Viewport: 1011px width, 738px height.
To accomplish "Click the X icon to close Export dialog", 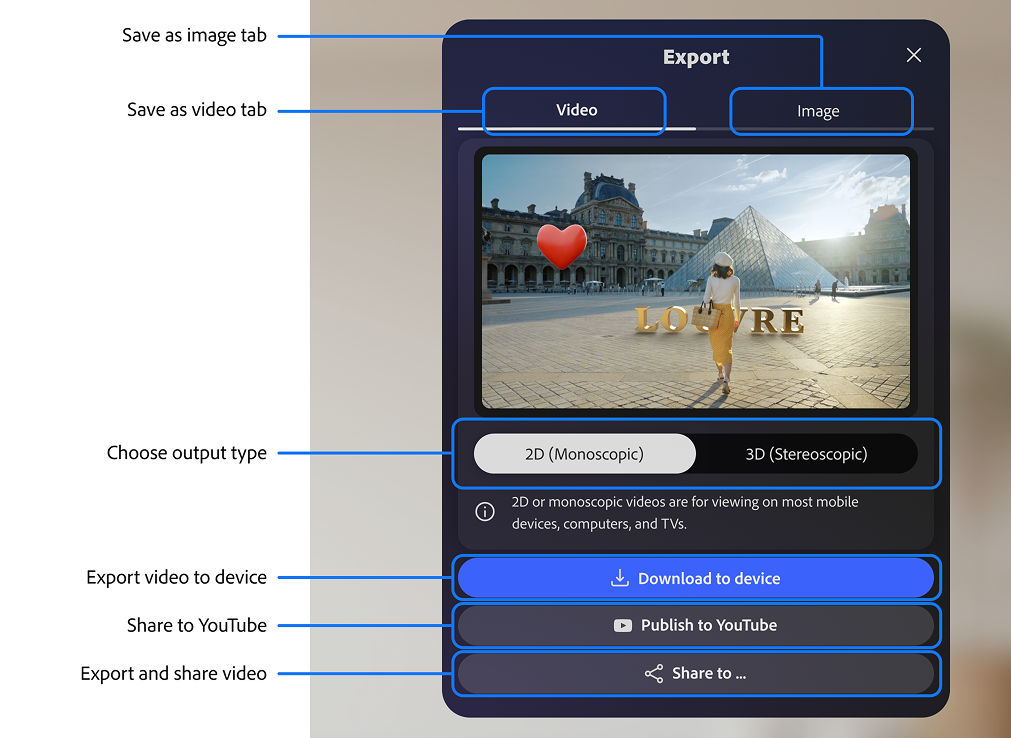I will pos(913,55).
